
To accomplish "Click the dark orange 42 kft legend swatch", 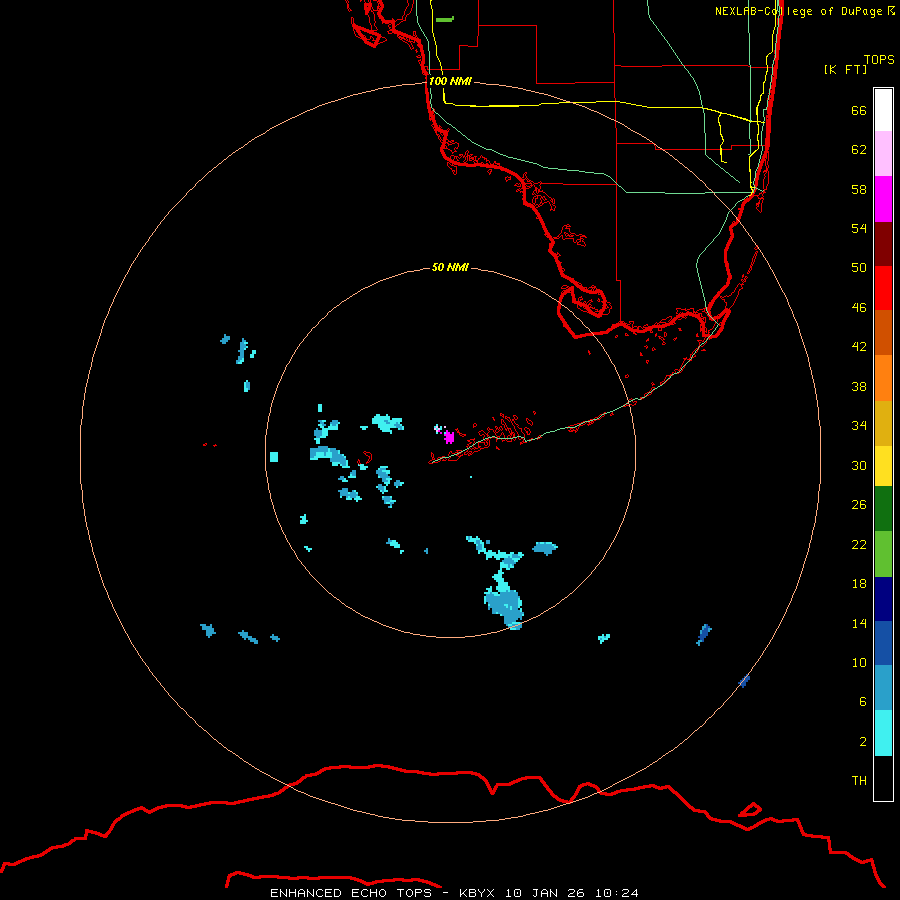I will click(883, 332).
